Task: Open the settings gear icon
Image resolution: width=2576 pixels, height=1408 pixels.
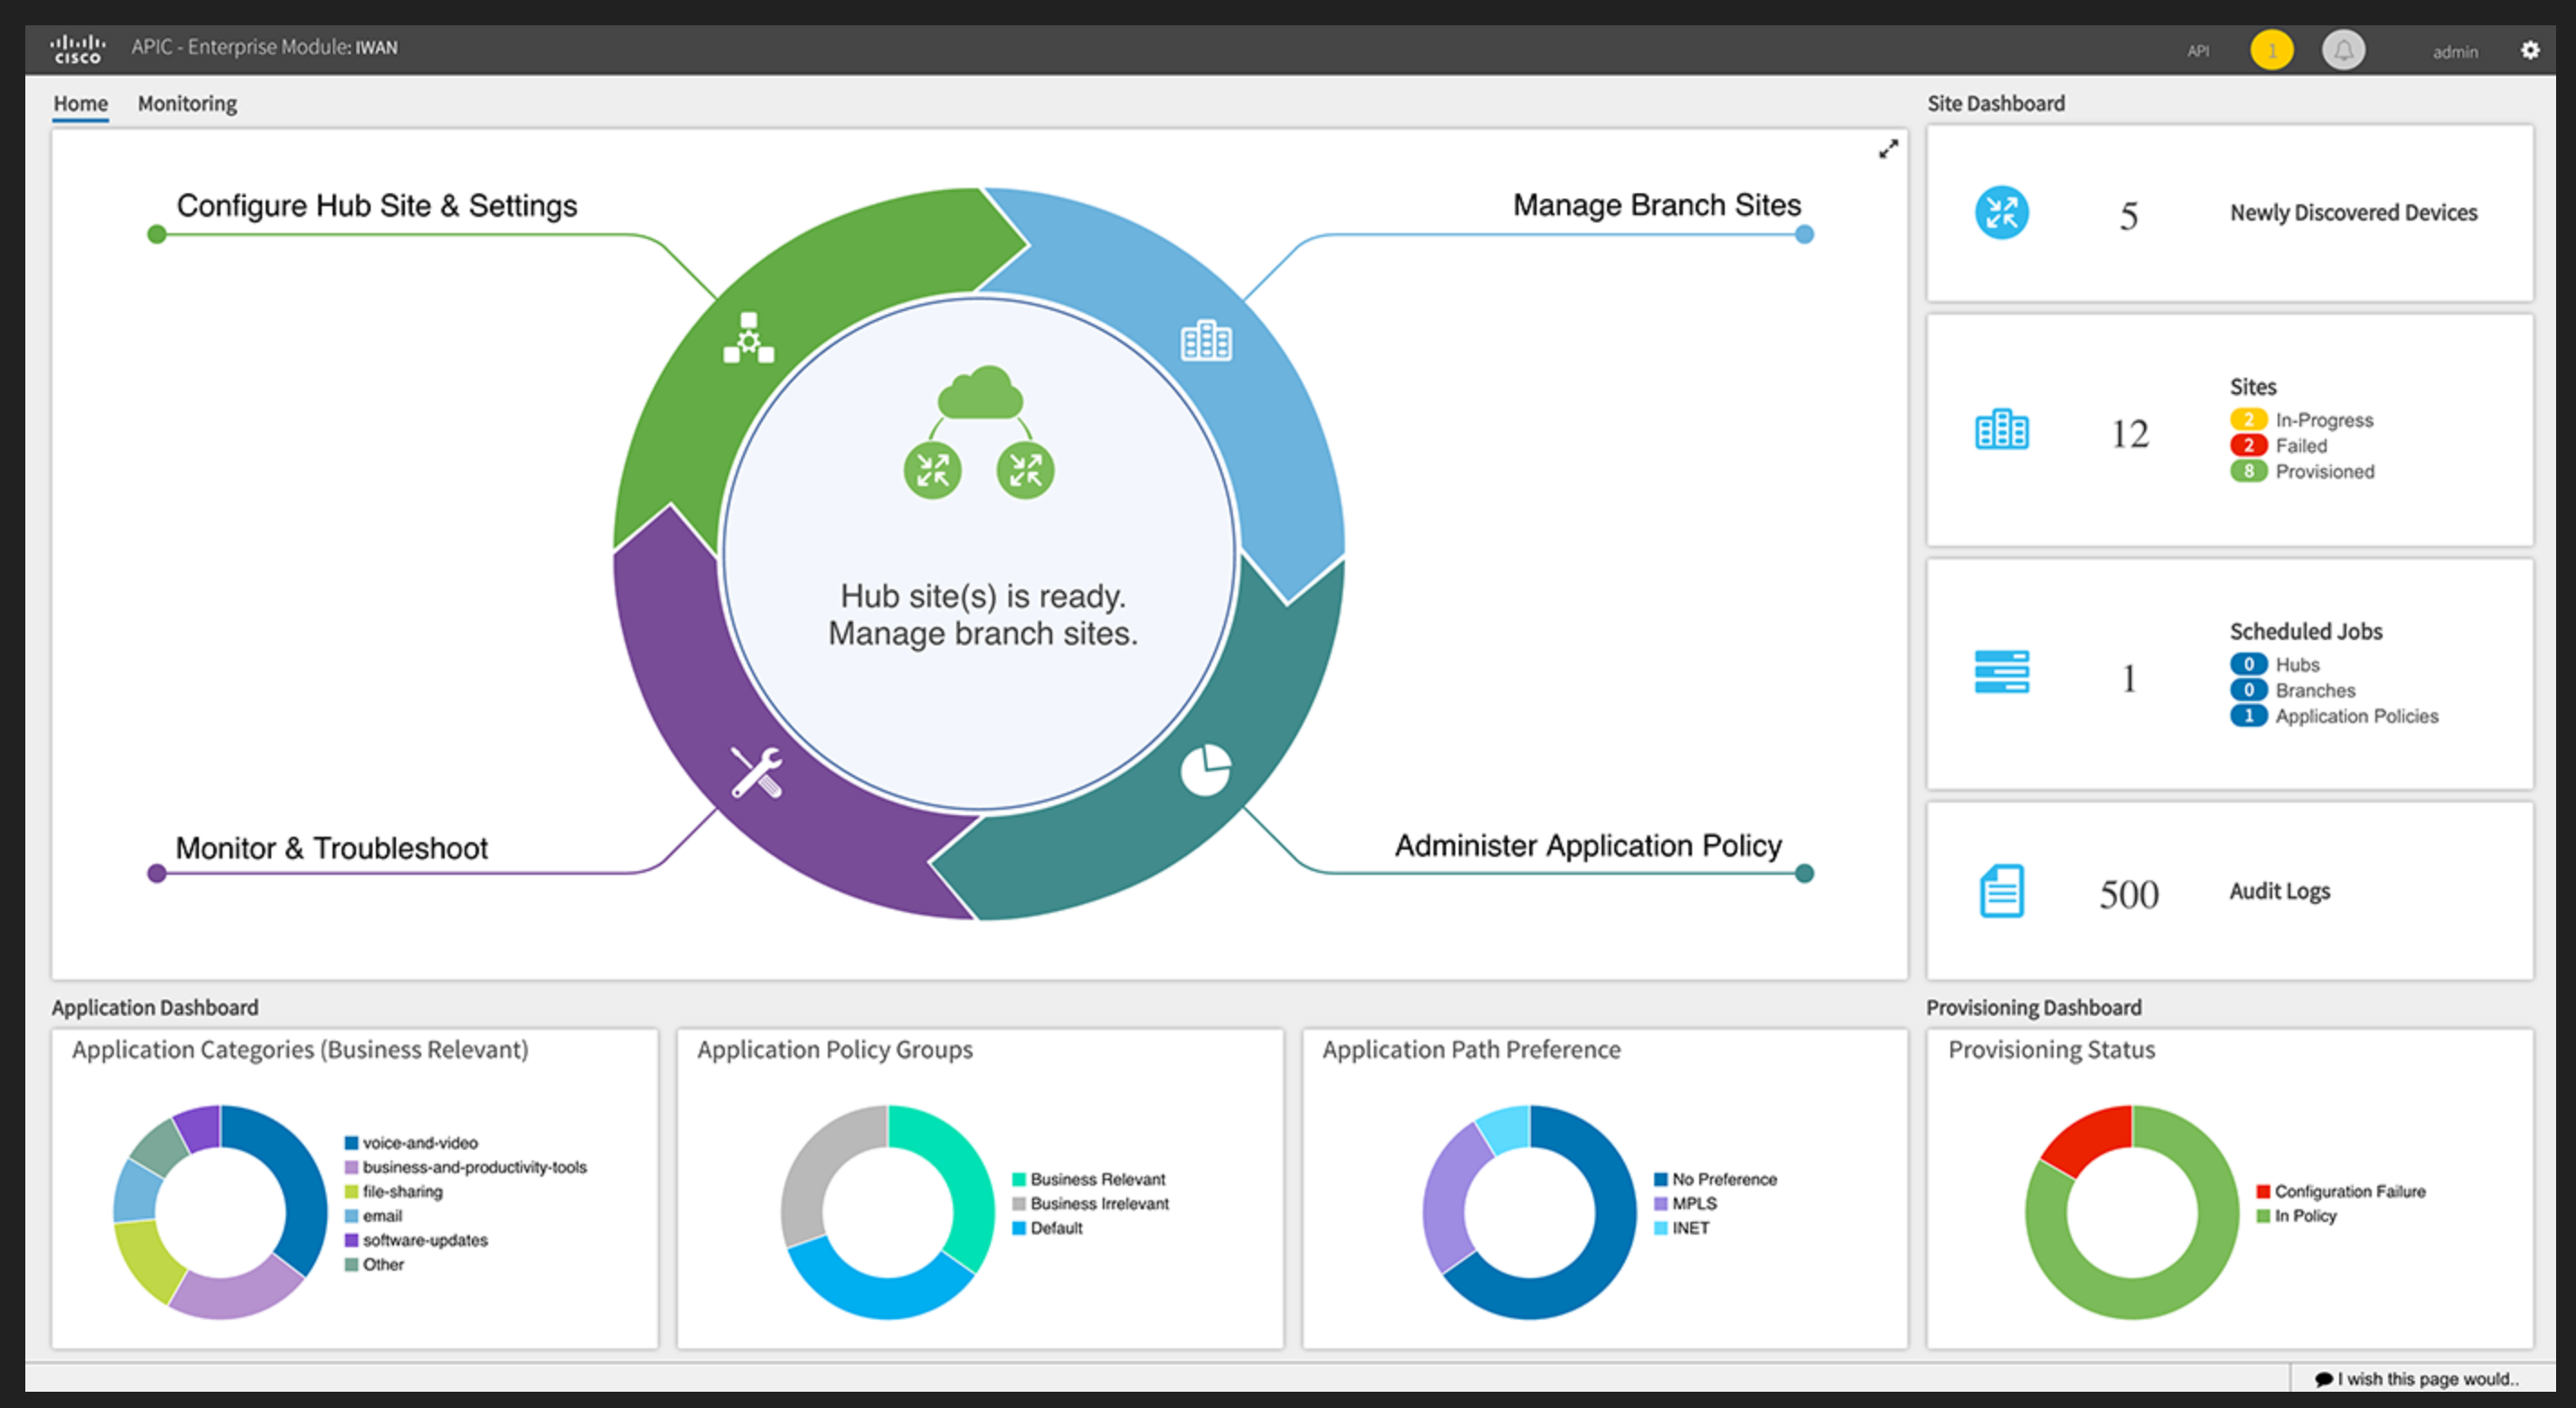Action: pyautogui.click(x=2529, y=50)
